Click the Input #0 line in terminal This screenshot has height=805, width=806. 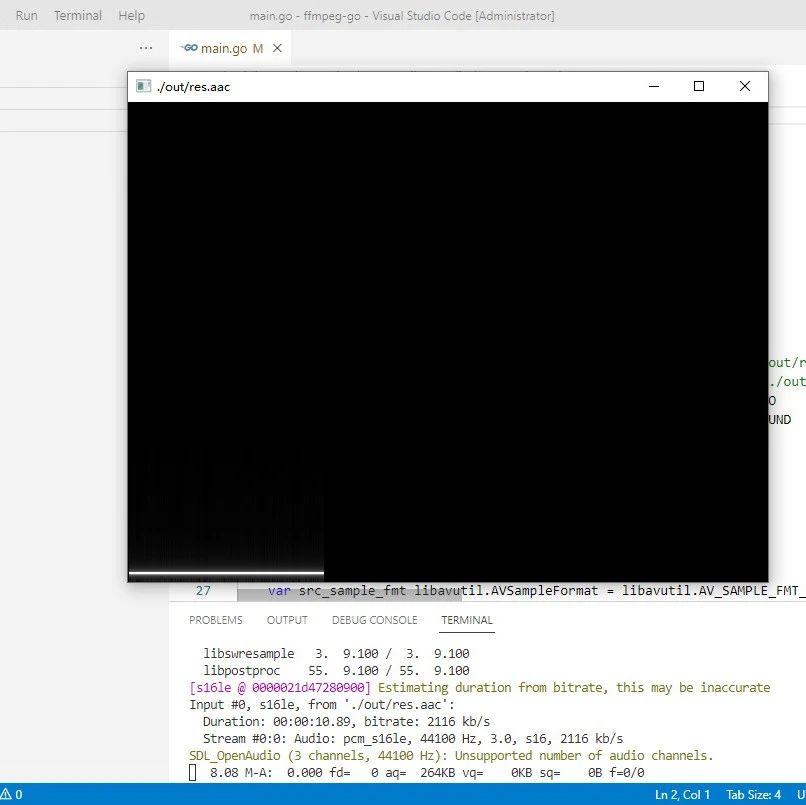tap(322, 704)
